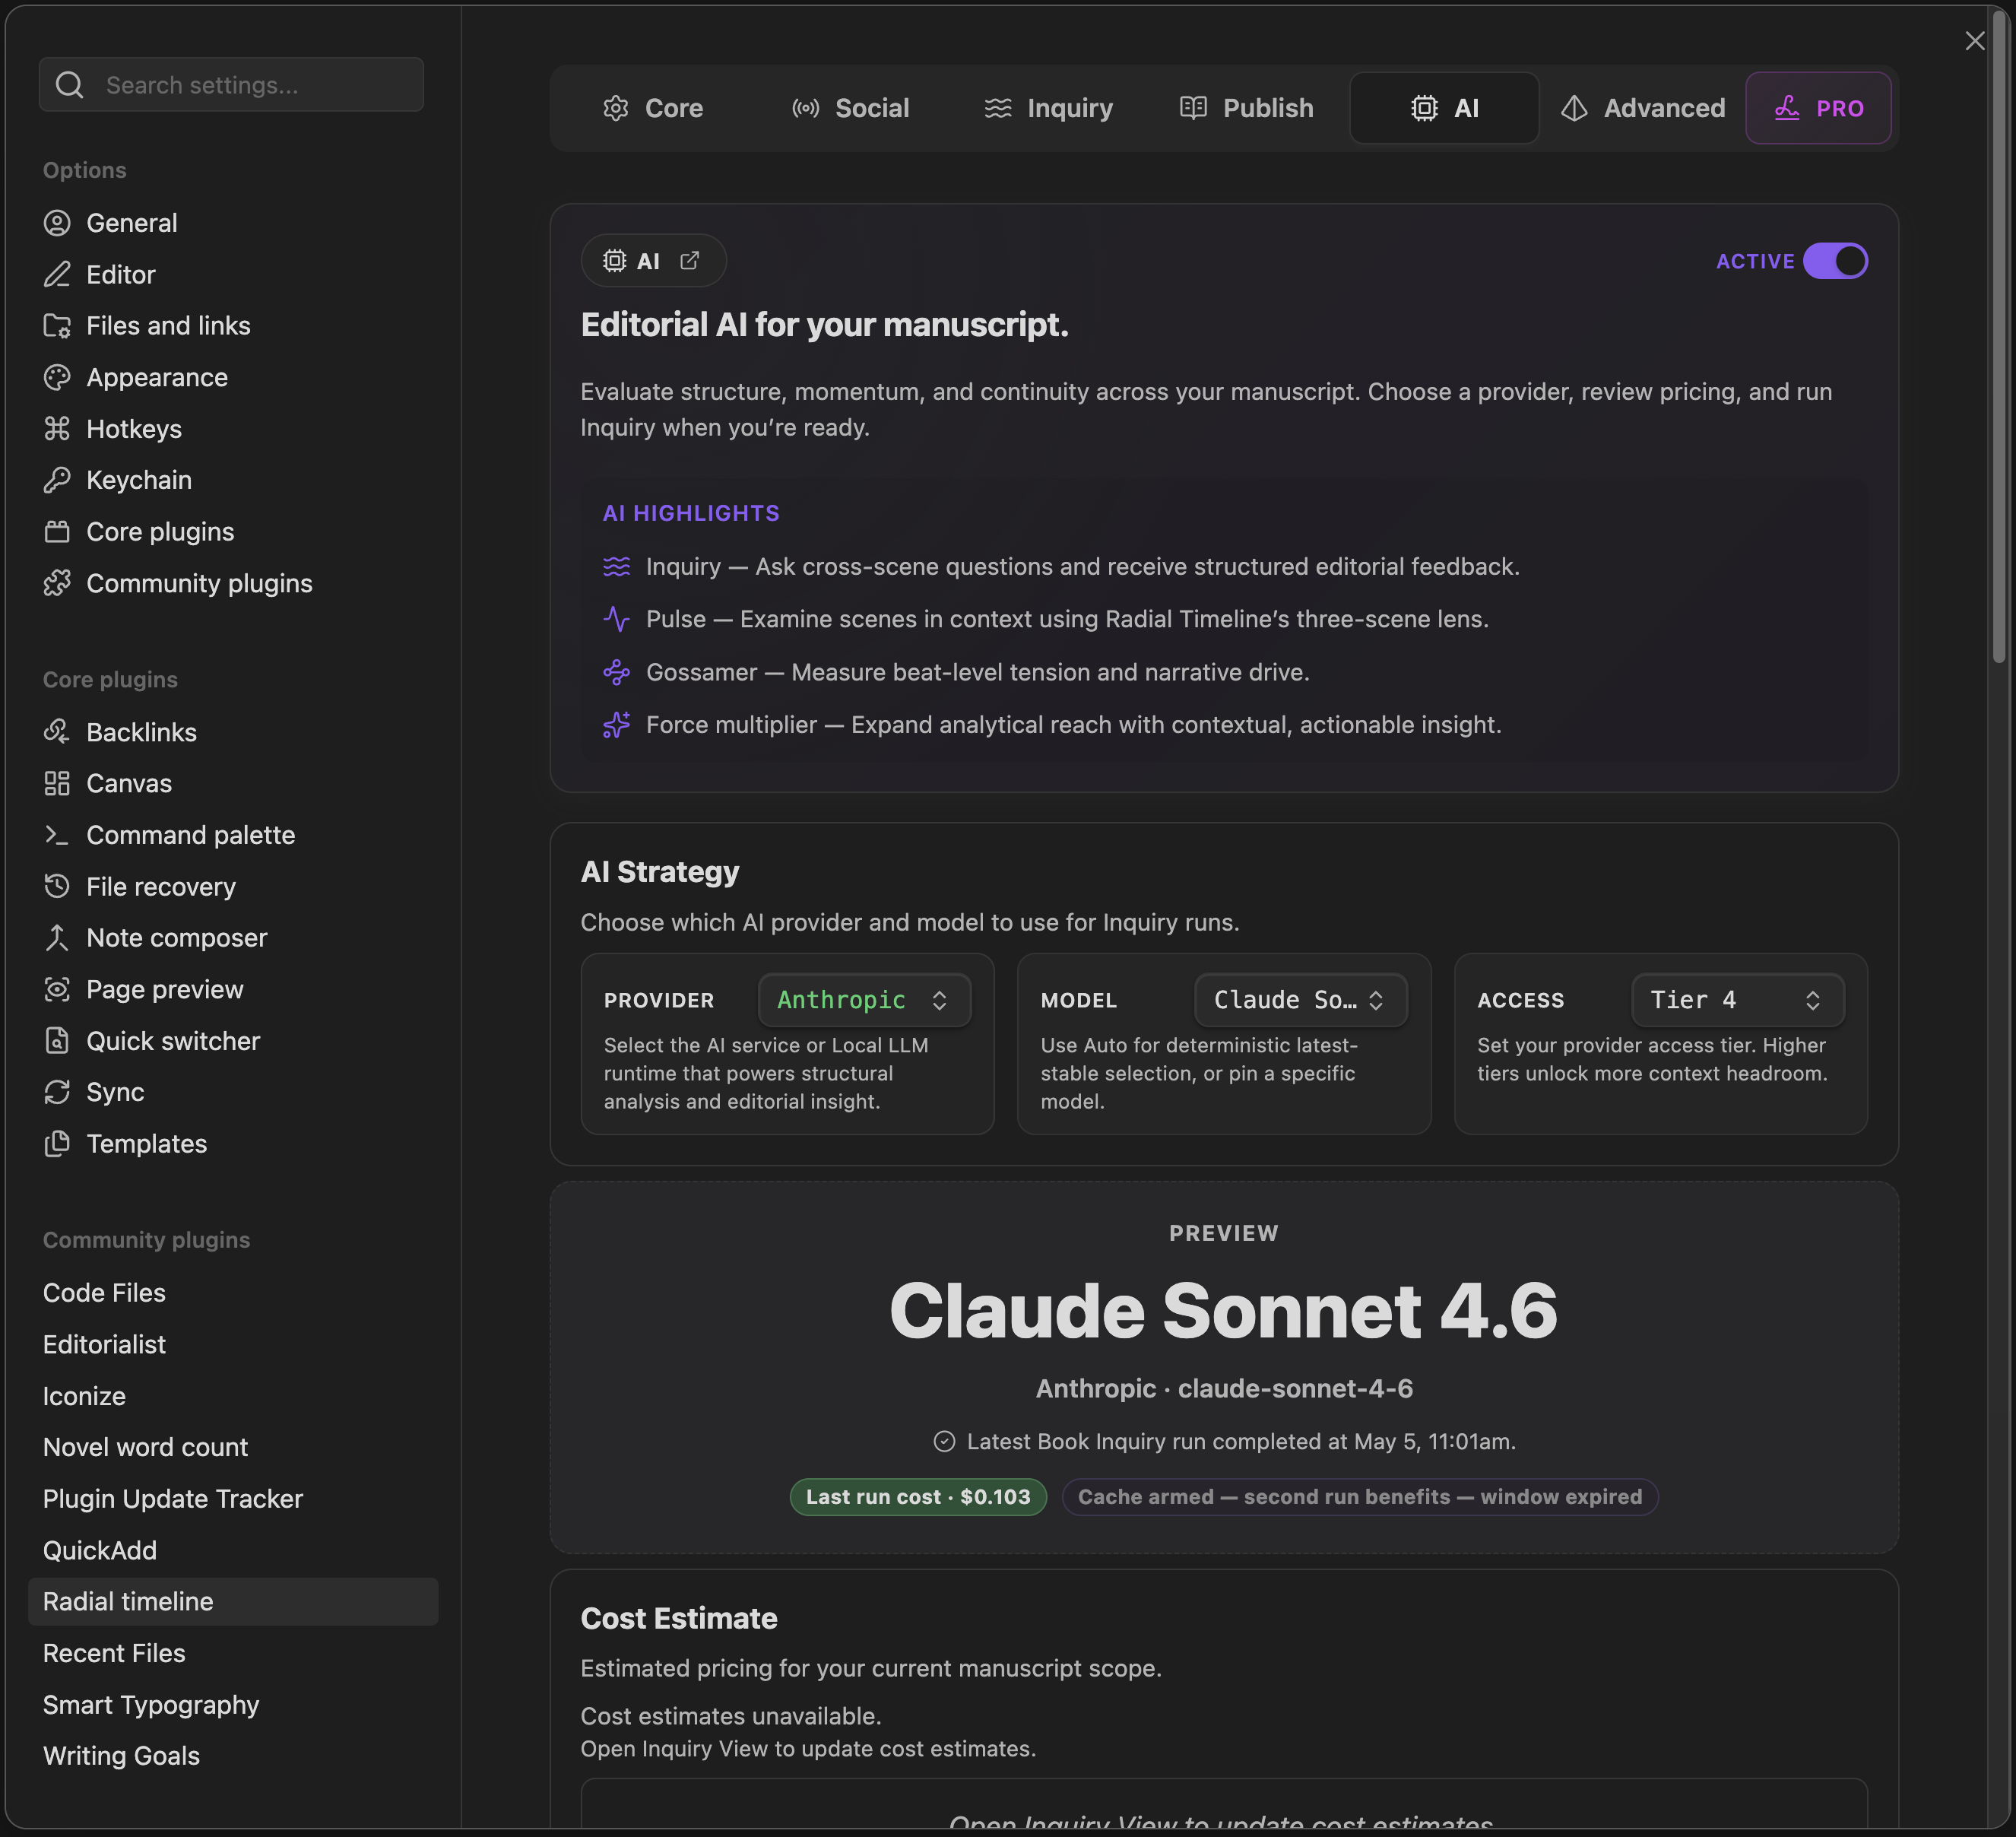Click the Sync arrows icon
Screen dimensions: 2016x1837
pos(57,1092)
